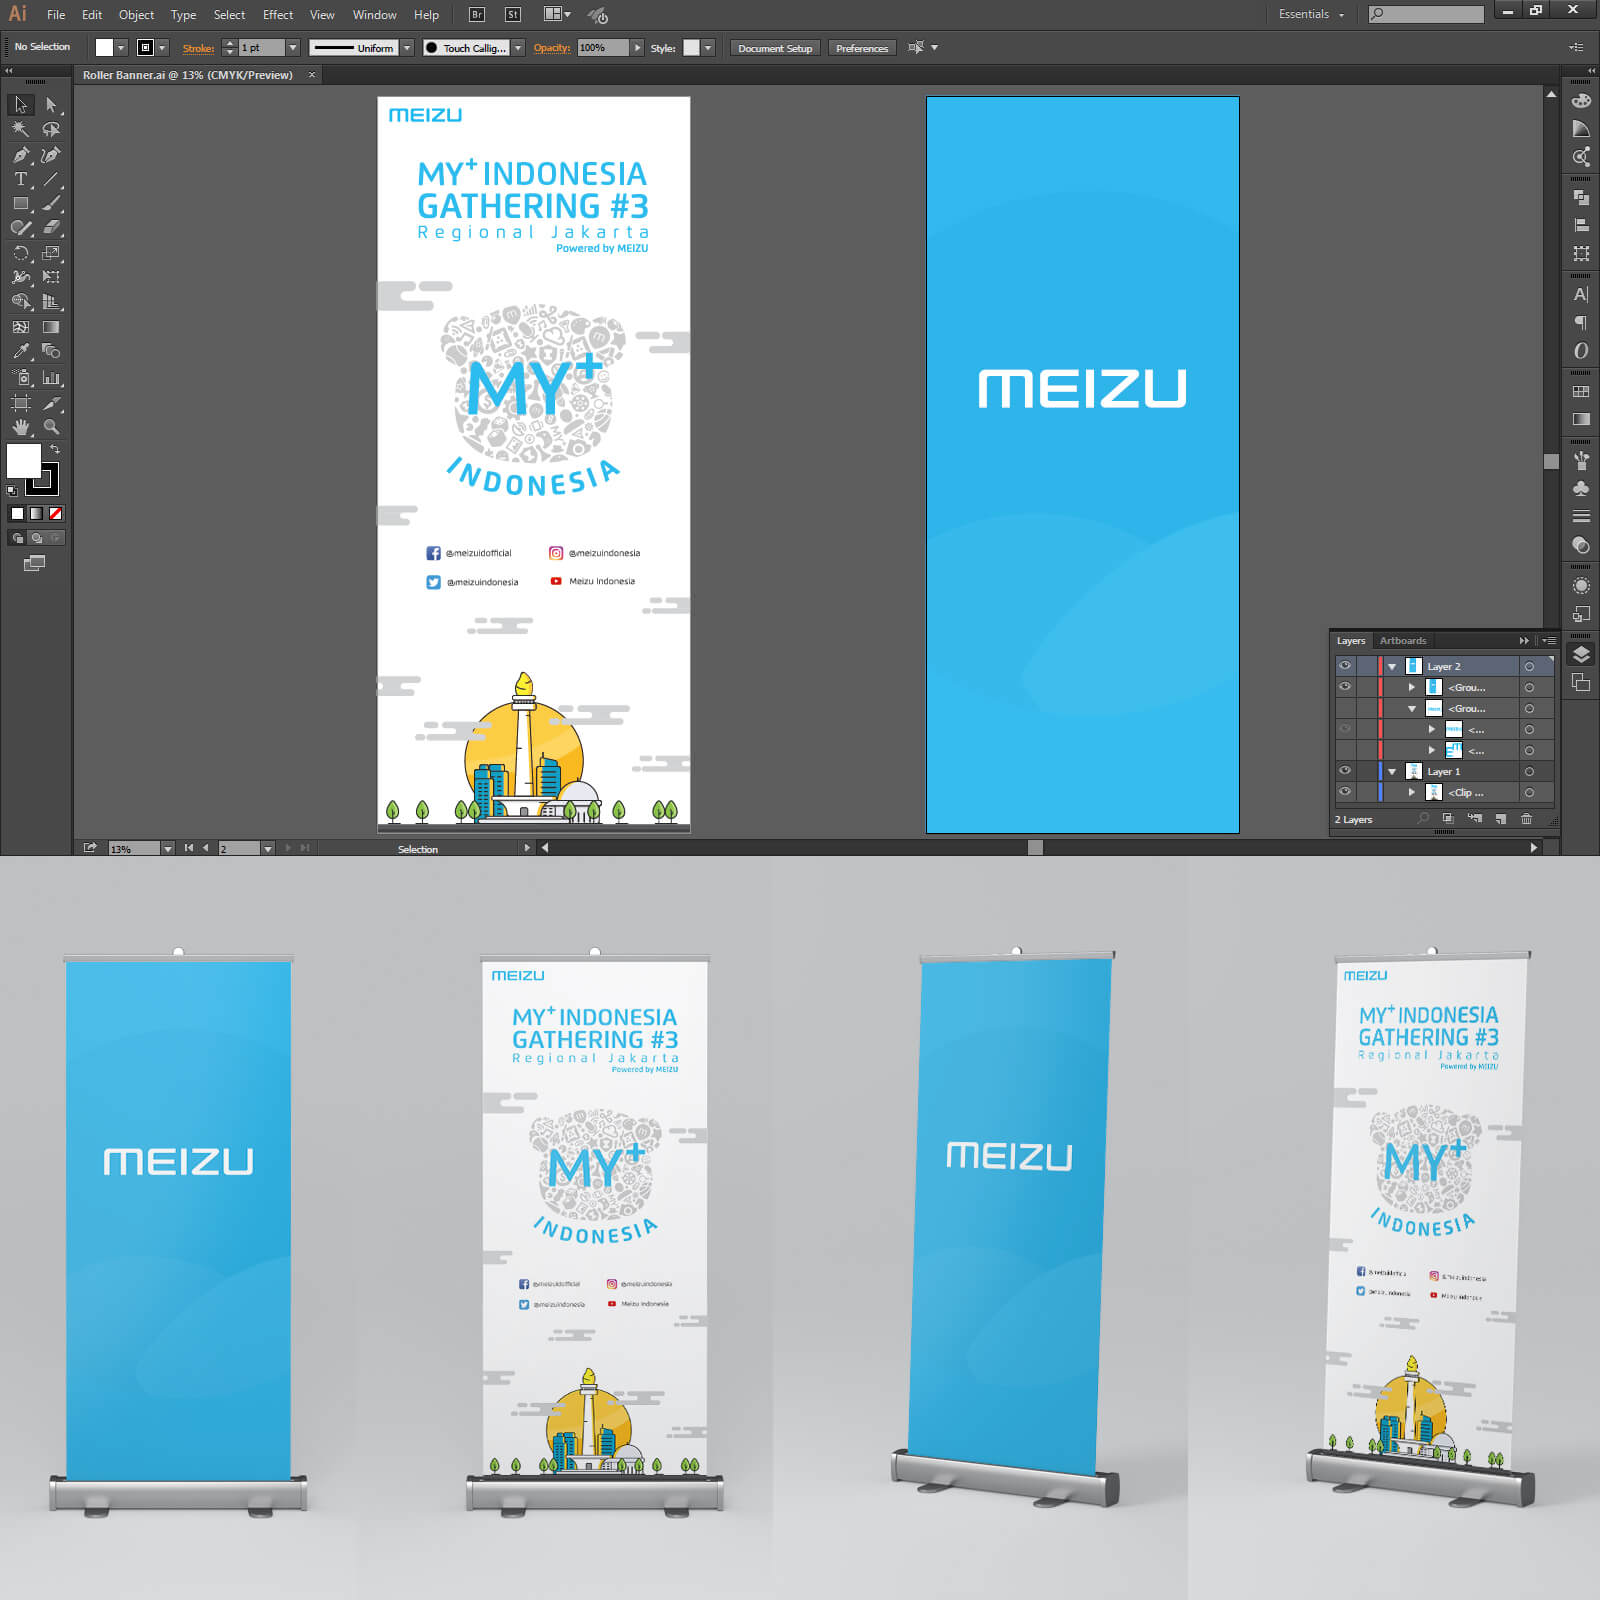Activate the Eyedropper tool
Image resolution: width=1600 pixels, height=1600 pixels.
click(20, 352)
